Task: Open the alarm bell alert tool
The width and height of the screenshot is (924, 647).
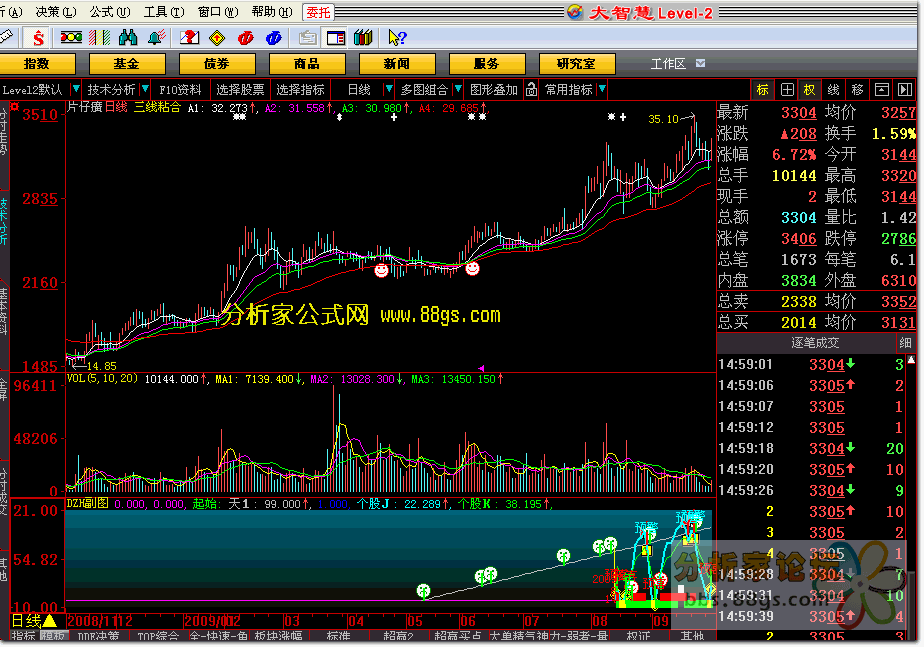Action: click(x=157, y=38)
